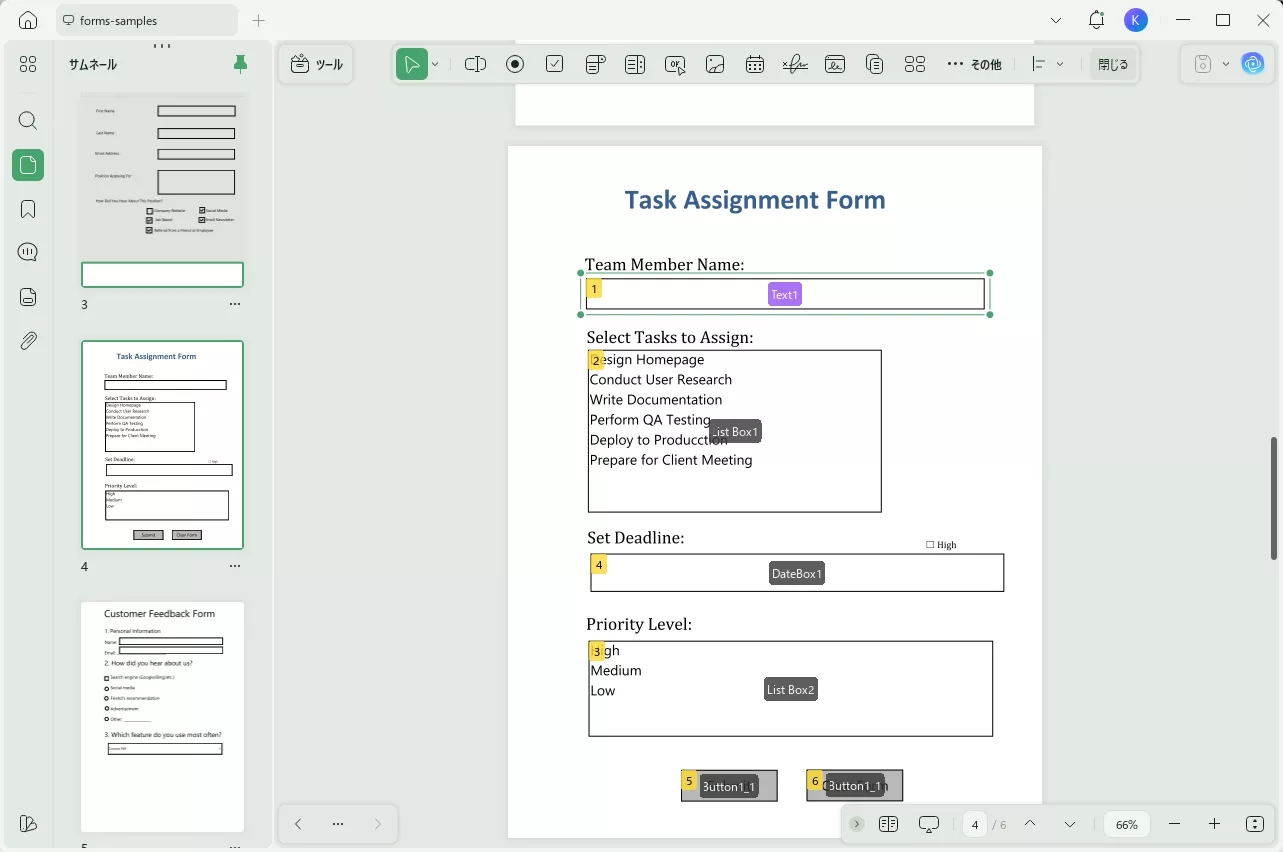Screen dimensions: 1283x852
Task: Open the forms-samples document tab
Action: (x=147, y=20)
